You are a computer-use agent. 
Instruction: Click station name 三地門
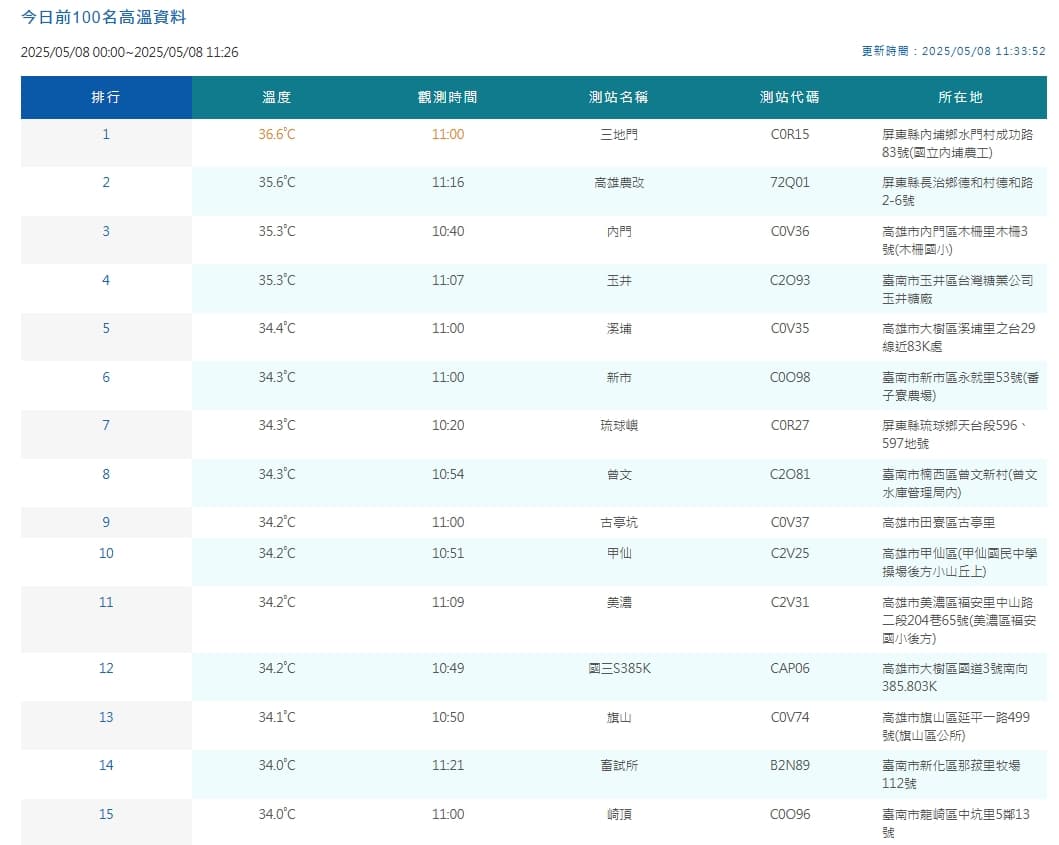tap(619, 134)
